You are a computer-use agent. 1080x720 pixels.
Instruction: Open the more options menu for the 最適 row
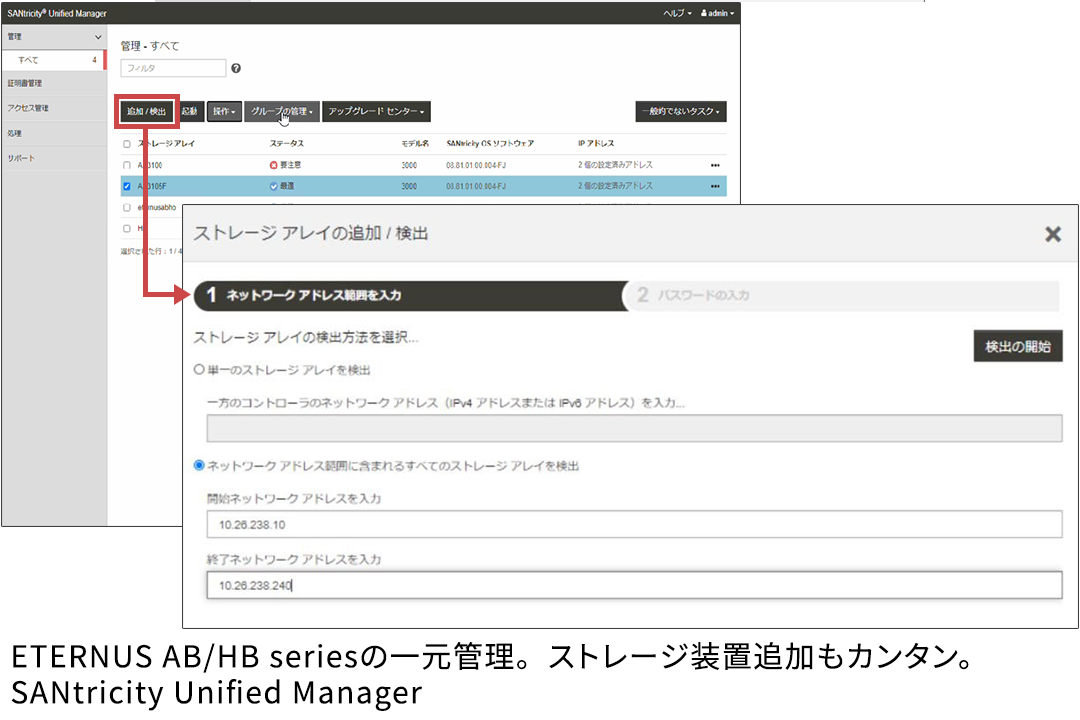point(715,186)
